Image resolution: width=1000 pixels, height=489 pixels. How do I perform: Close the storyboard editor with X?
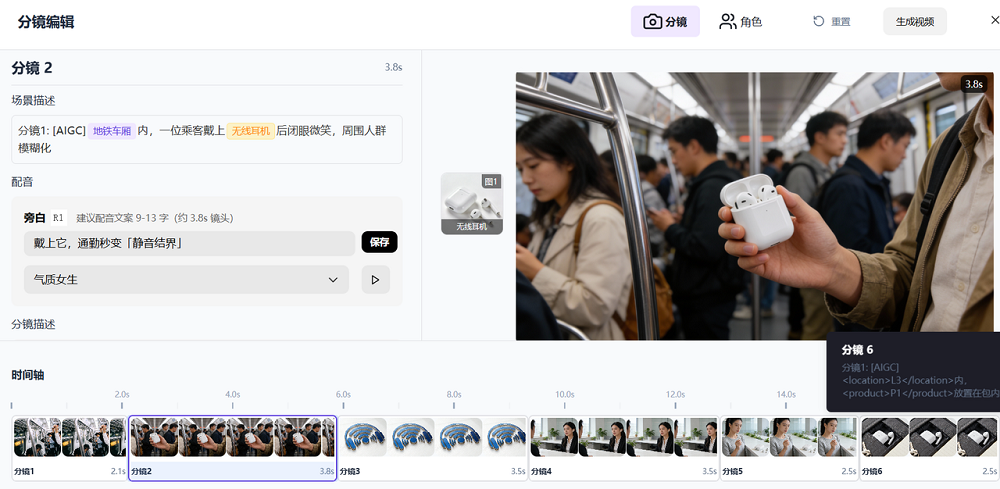981,20
